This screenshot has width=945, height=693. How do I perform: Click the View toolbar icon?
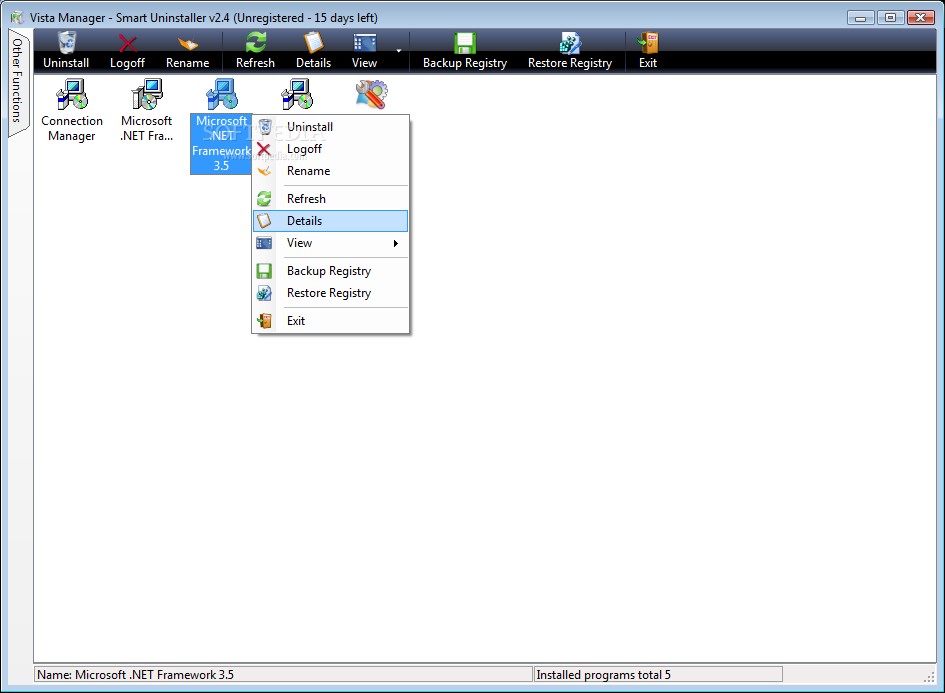point(365,43)
